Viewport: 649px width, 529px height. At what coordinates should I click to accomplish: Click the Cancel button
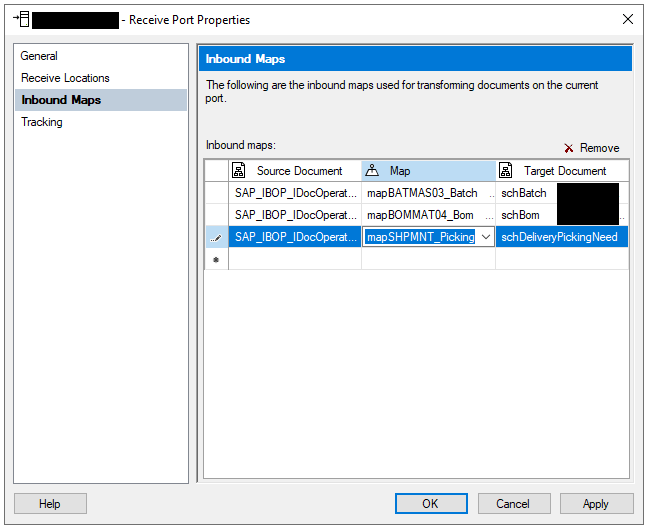514,503
